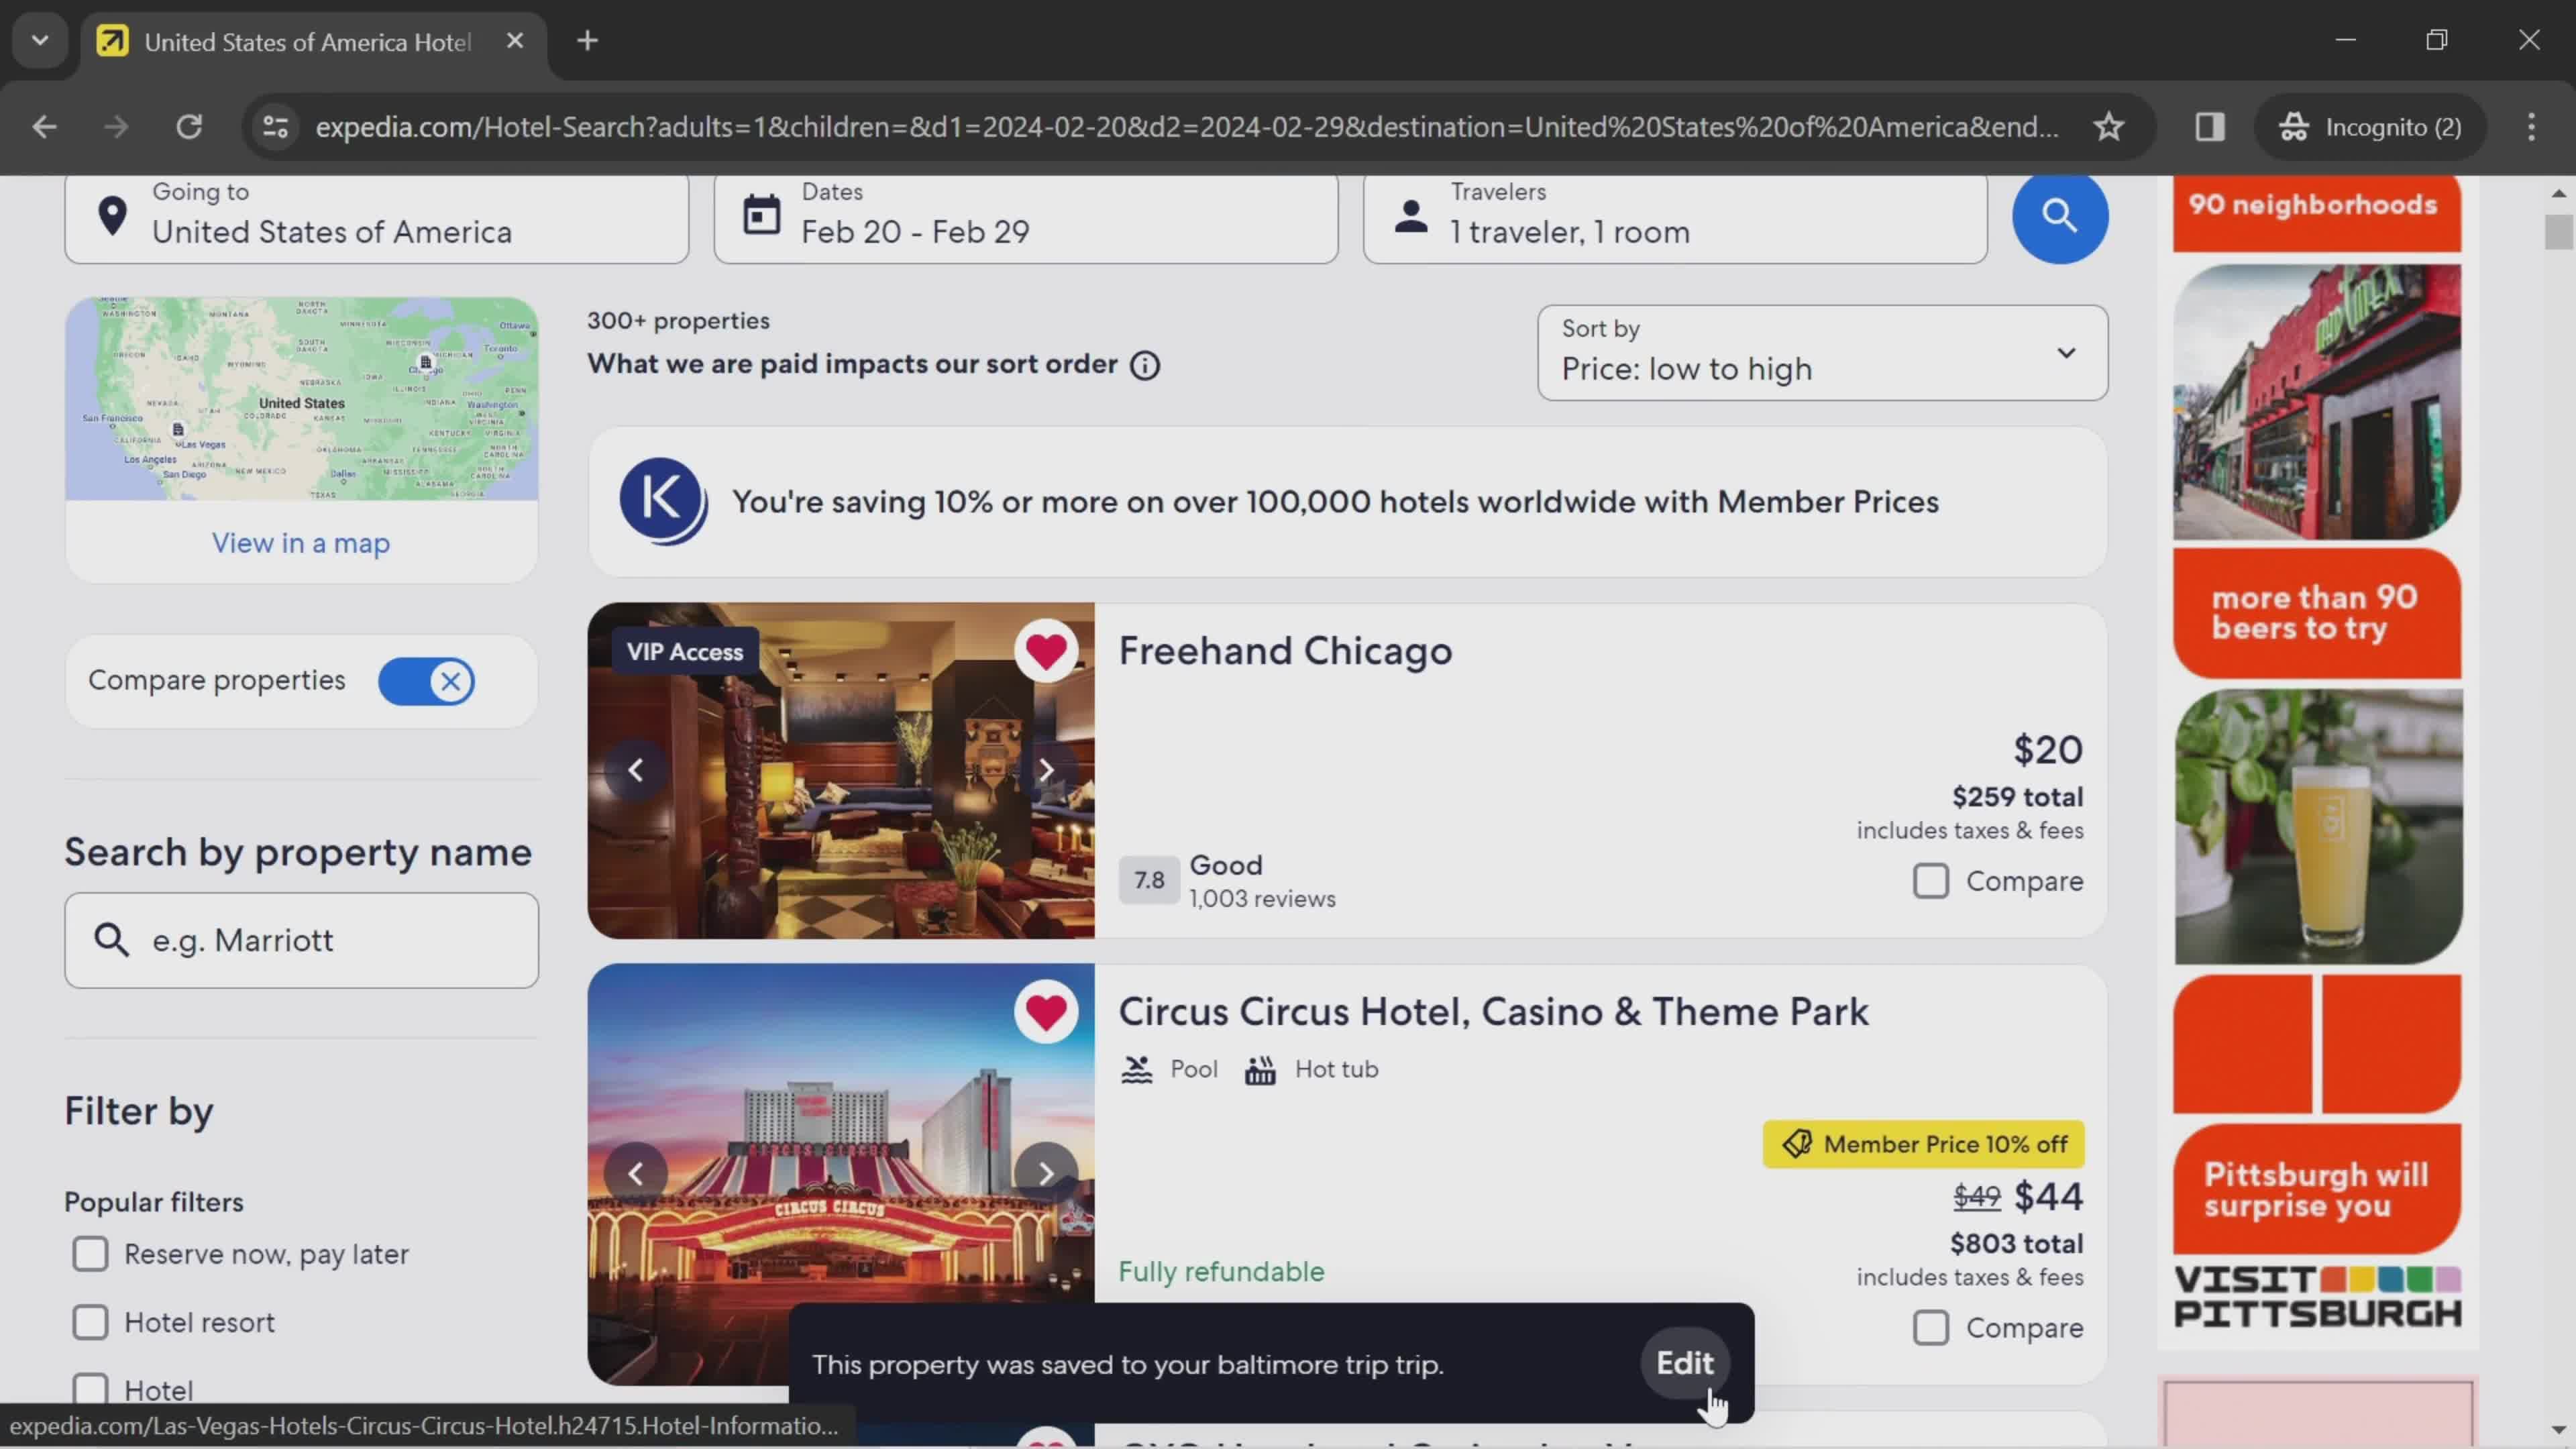
Task: Click the $803 total price text
Action: tap(2017, 1244)
